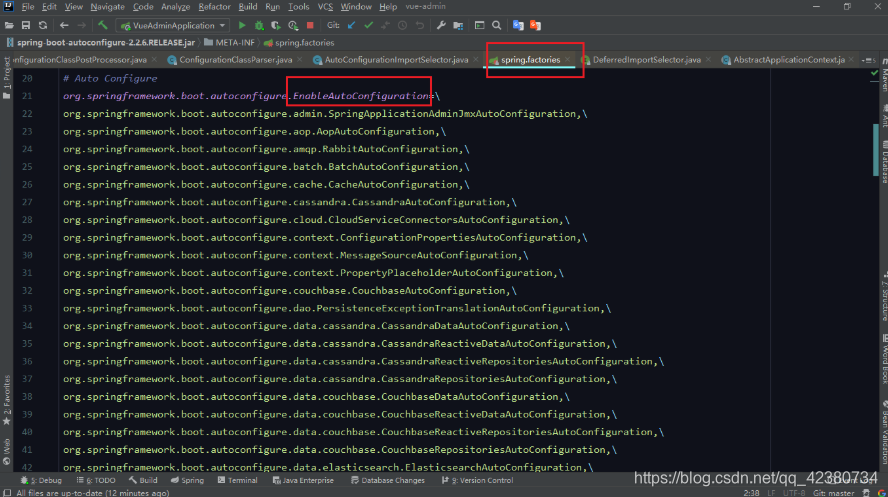888x497 pixels.
Task: Open the Tools menu
Action: (298, 7)
